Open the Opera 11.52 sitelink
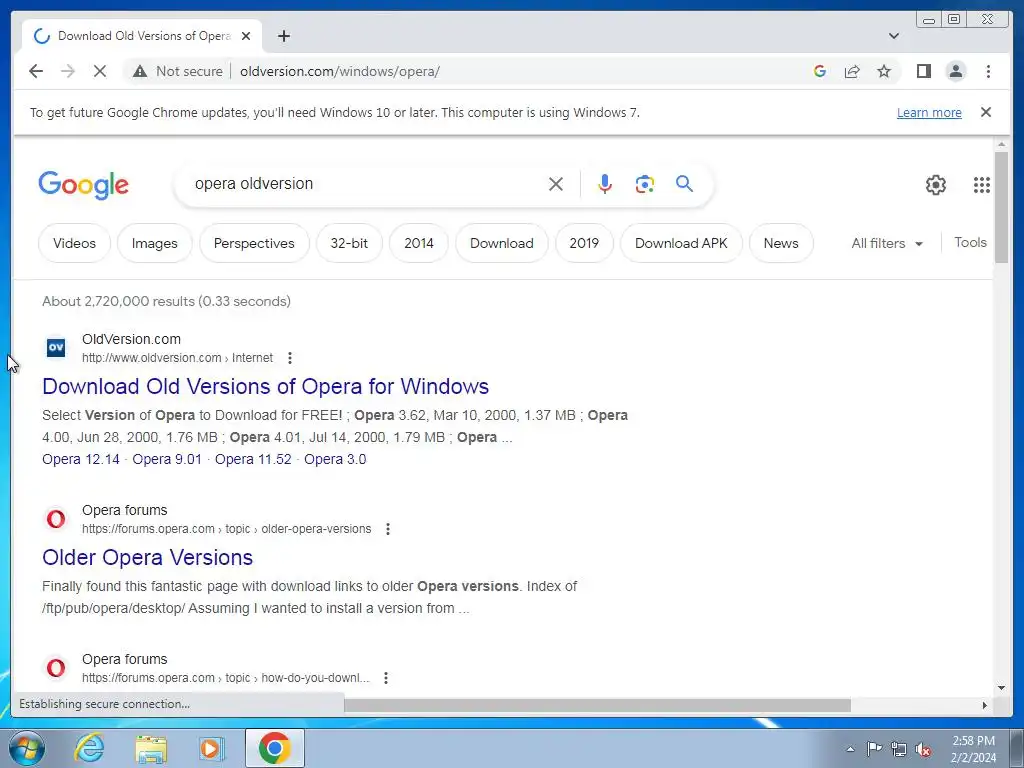The width and height of the screenshot is (1024, 768). pyautogui.click(x=253, y=459)
